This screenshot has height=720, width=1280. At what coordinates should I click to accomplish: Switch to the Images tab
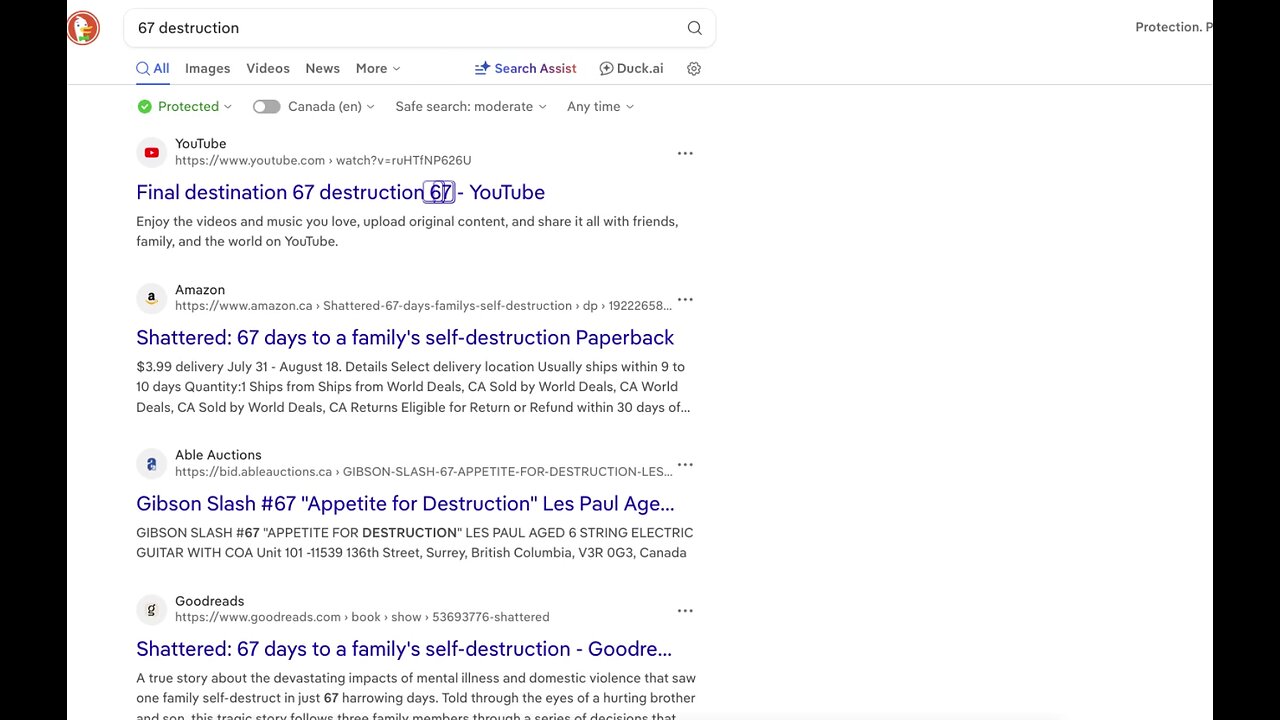(207, 69)
